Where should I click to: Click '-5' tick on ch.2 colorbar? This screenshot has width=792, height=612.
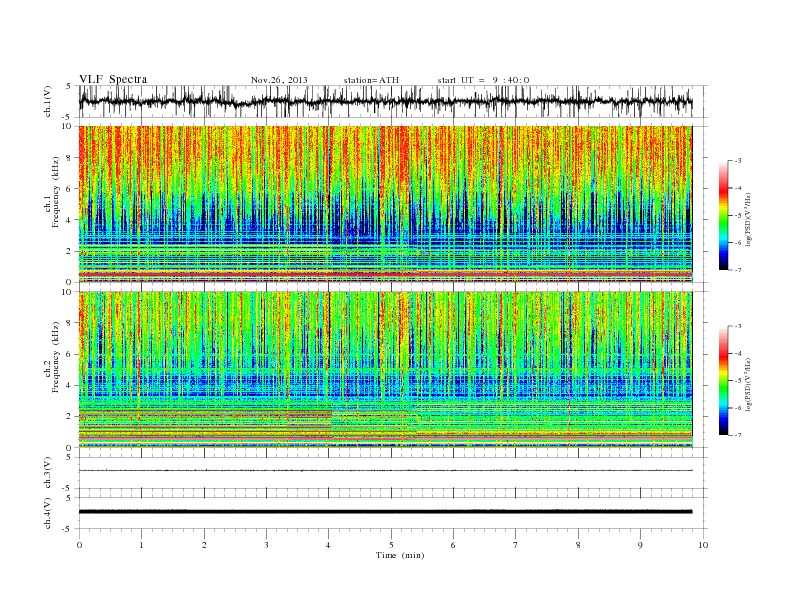[738, 381]
